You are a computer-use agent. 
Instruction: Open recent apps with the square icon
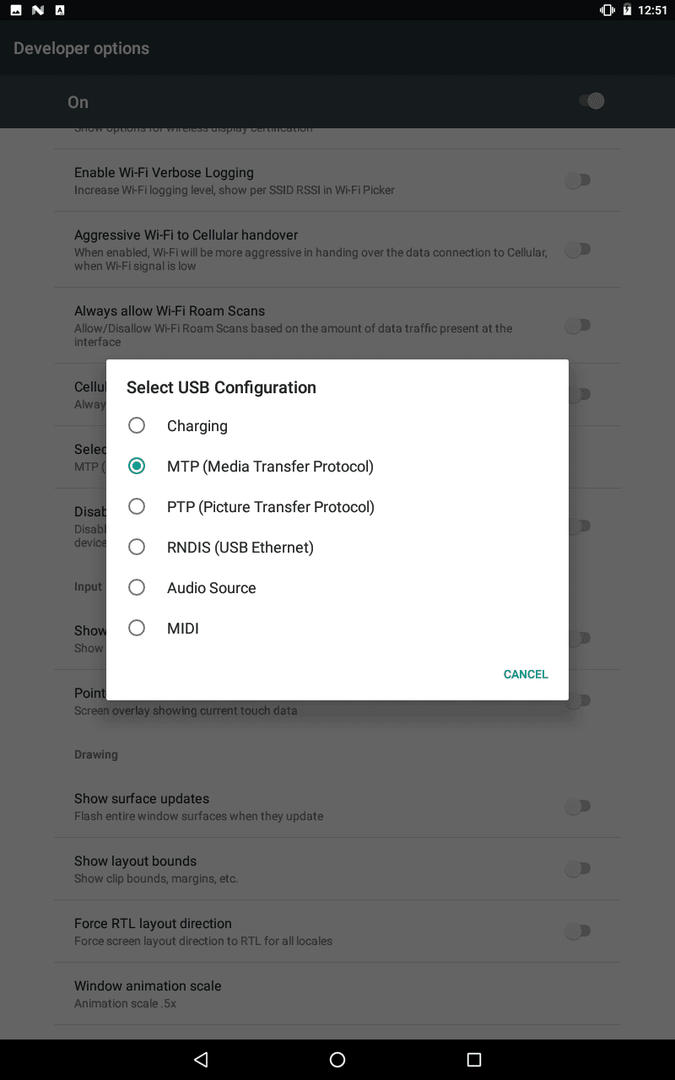coord(473,1059)
